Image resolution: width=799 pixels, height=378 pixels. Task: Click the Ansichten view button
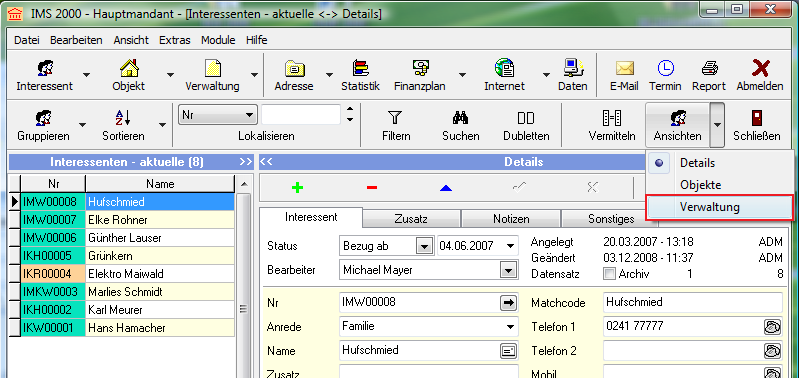(677, 125)
